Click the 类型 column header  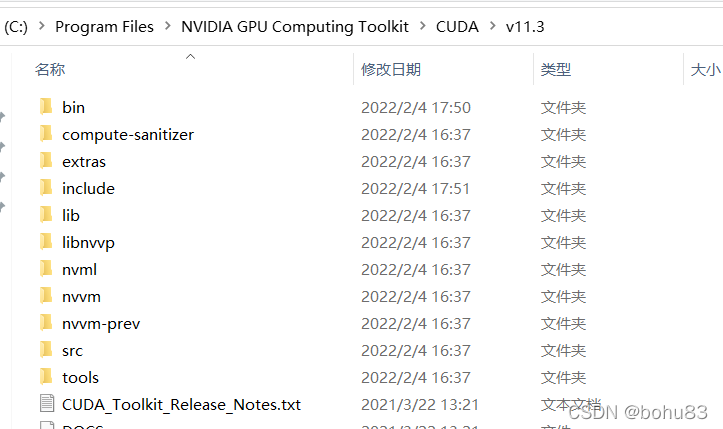[x=556, y=69]
